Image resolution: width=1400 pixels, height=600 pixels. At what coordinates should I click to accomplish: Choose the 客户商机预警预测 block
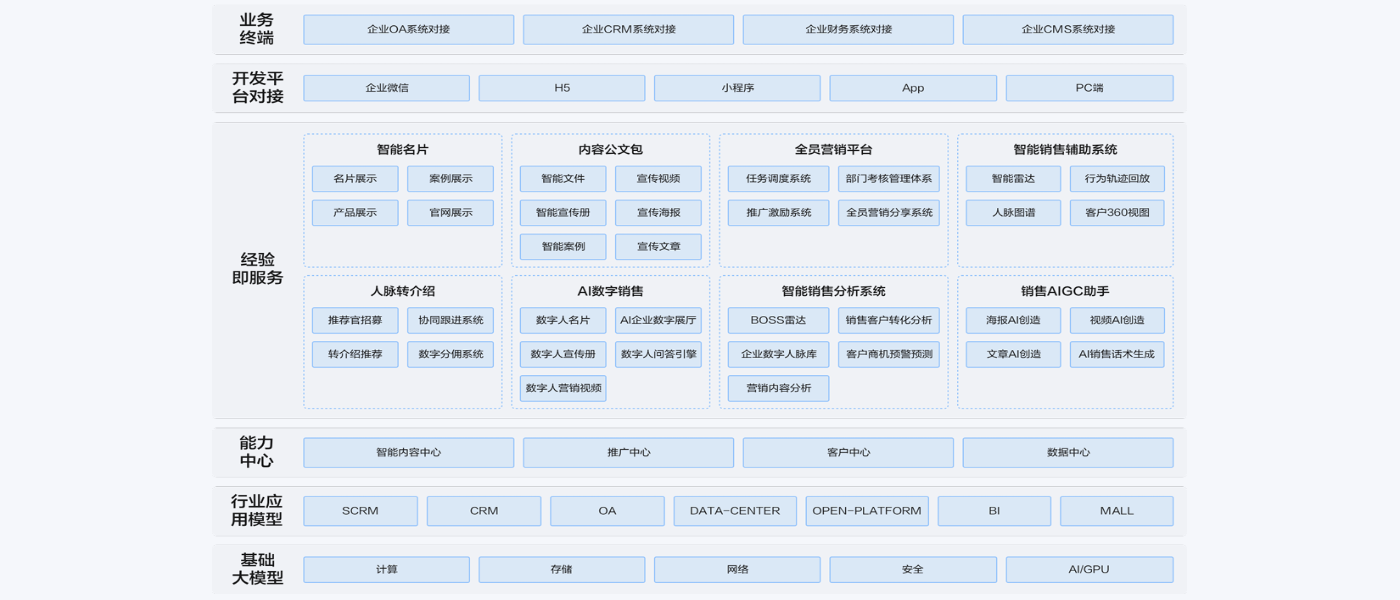pos(888,354)
